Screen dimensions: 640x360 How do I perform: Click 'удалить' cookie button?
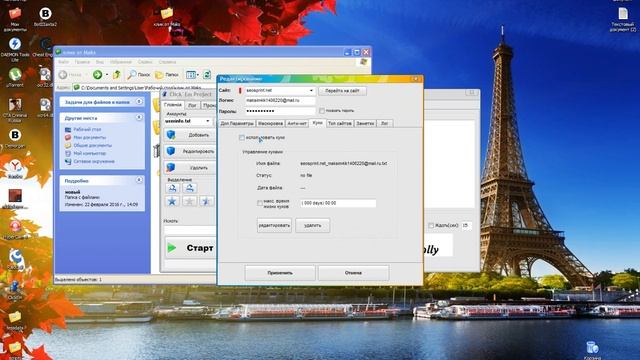click(313, 225)
